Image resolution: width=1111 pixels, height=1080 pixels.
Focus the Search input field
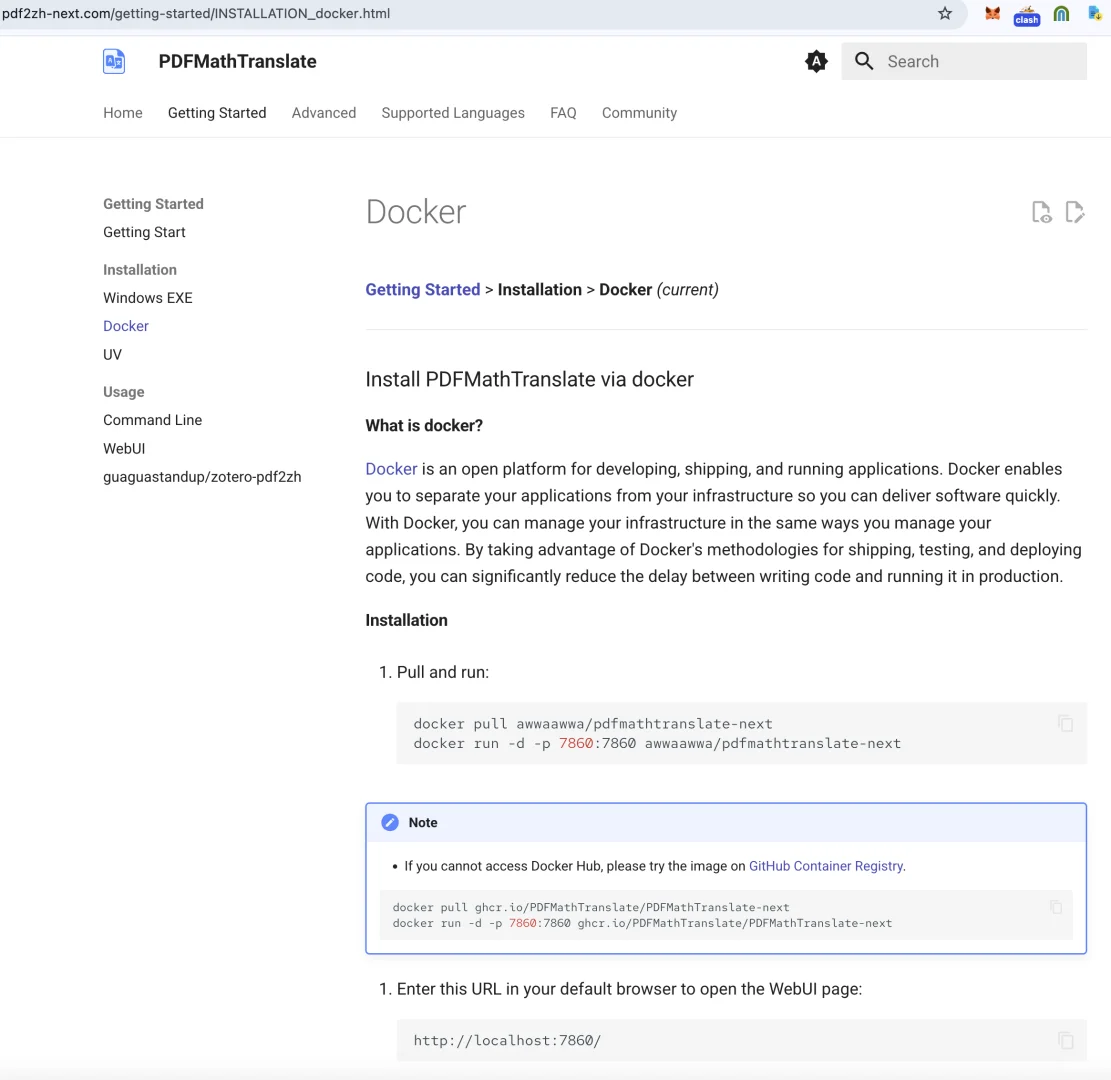[964, 61]
